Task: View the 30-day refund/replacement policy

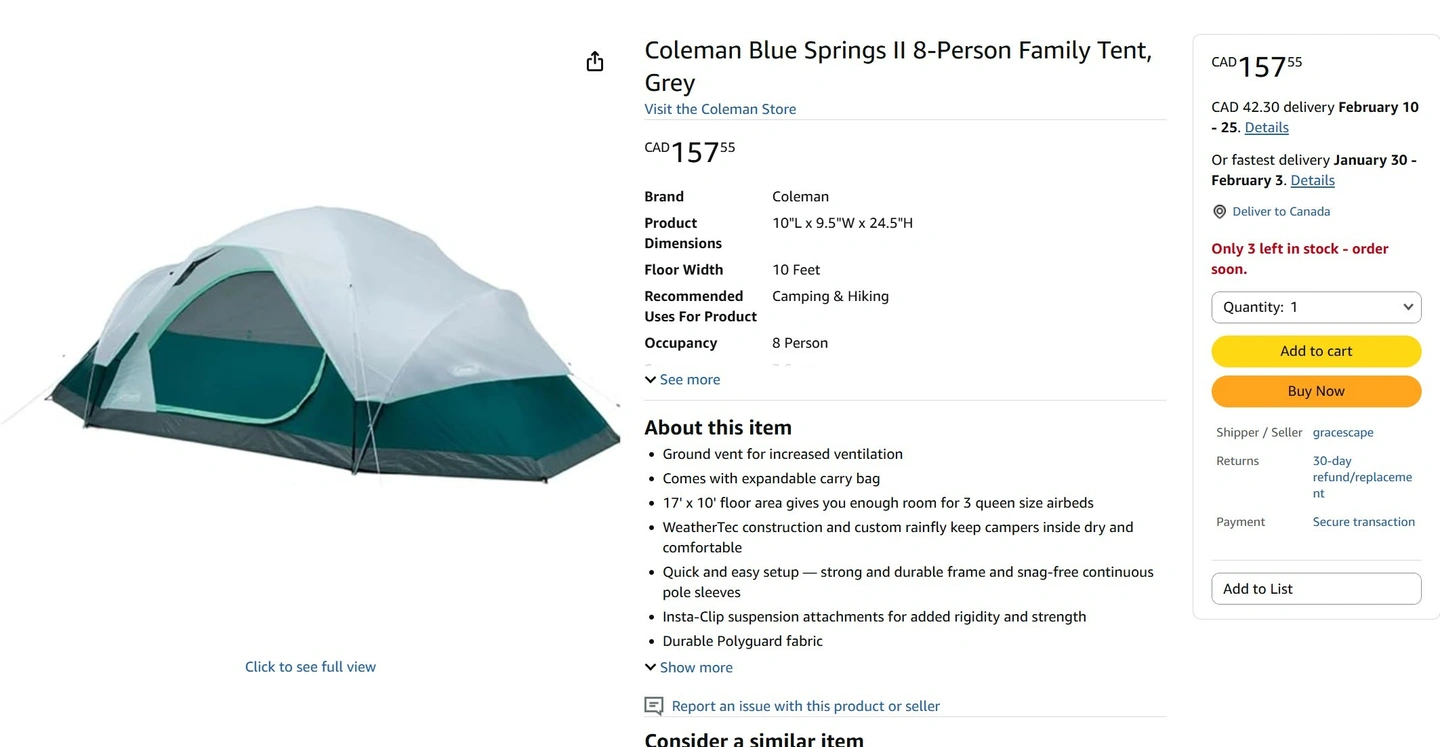Action: (x=1361, y=477)
